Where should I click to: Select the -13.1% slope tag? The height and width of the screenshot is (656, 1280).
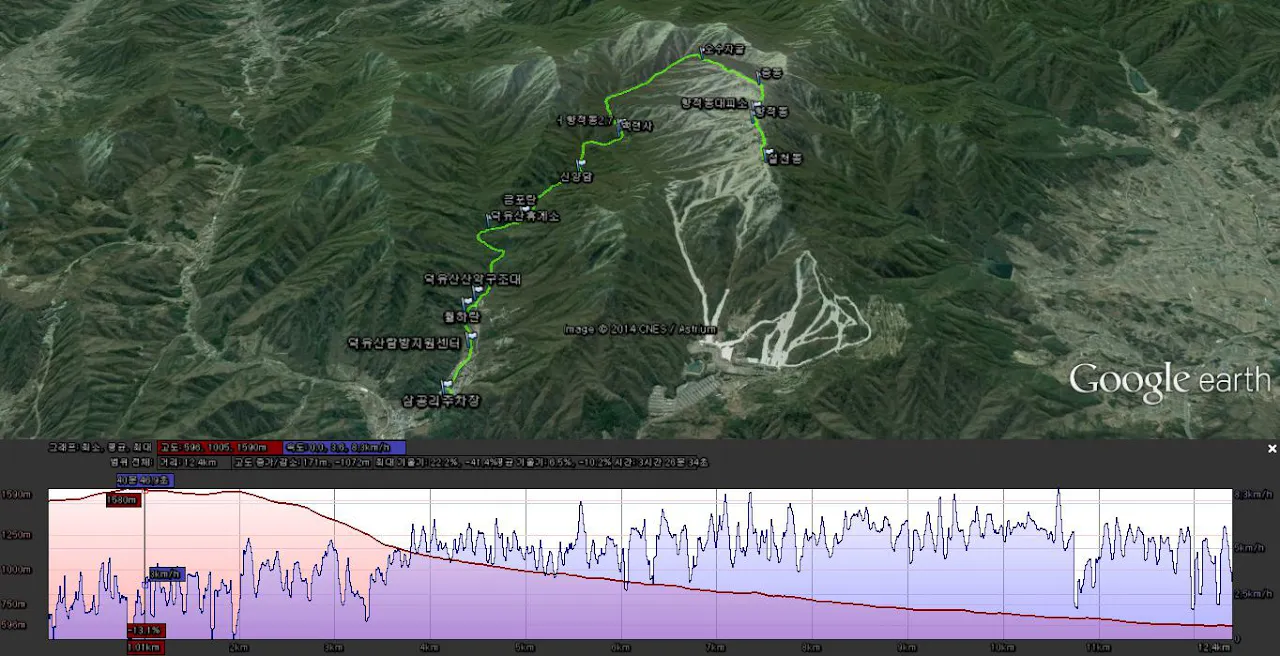[145, 631]
